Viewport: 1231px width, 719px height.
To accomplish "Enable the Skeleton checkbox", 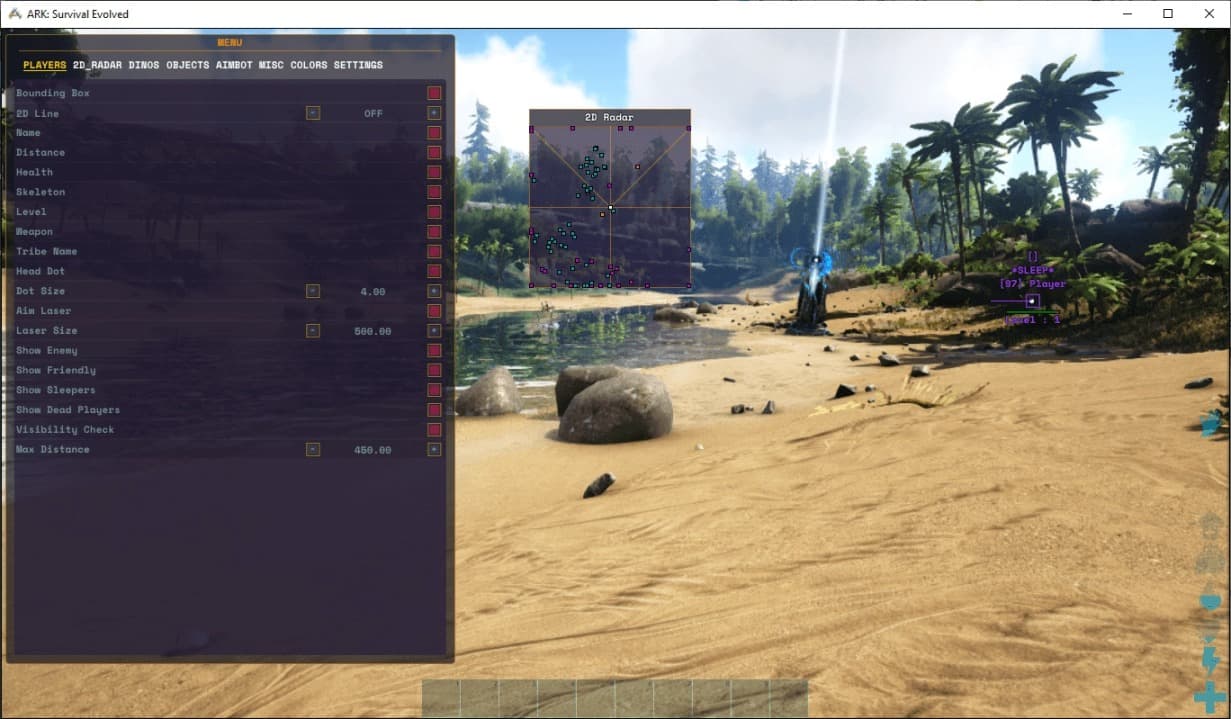I will pyautogui.click(x=434, y=192).
